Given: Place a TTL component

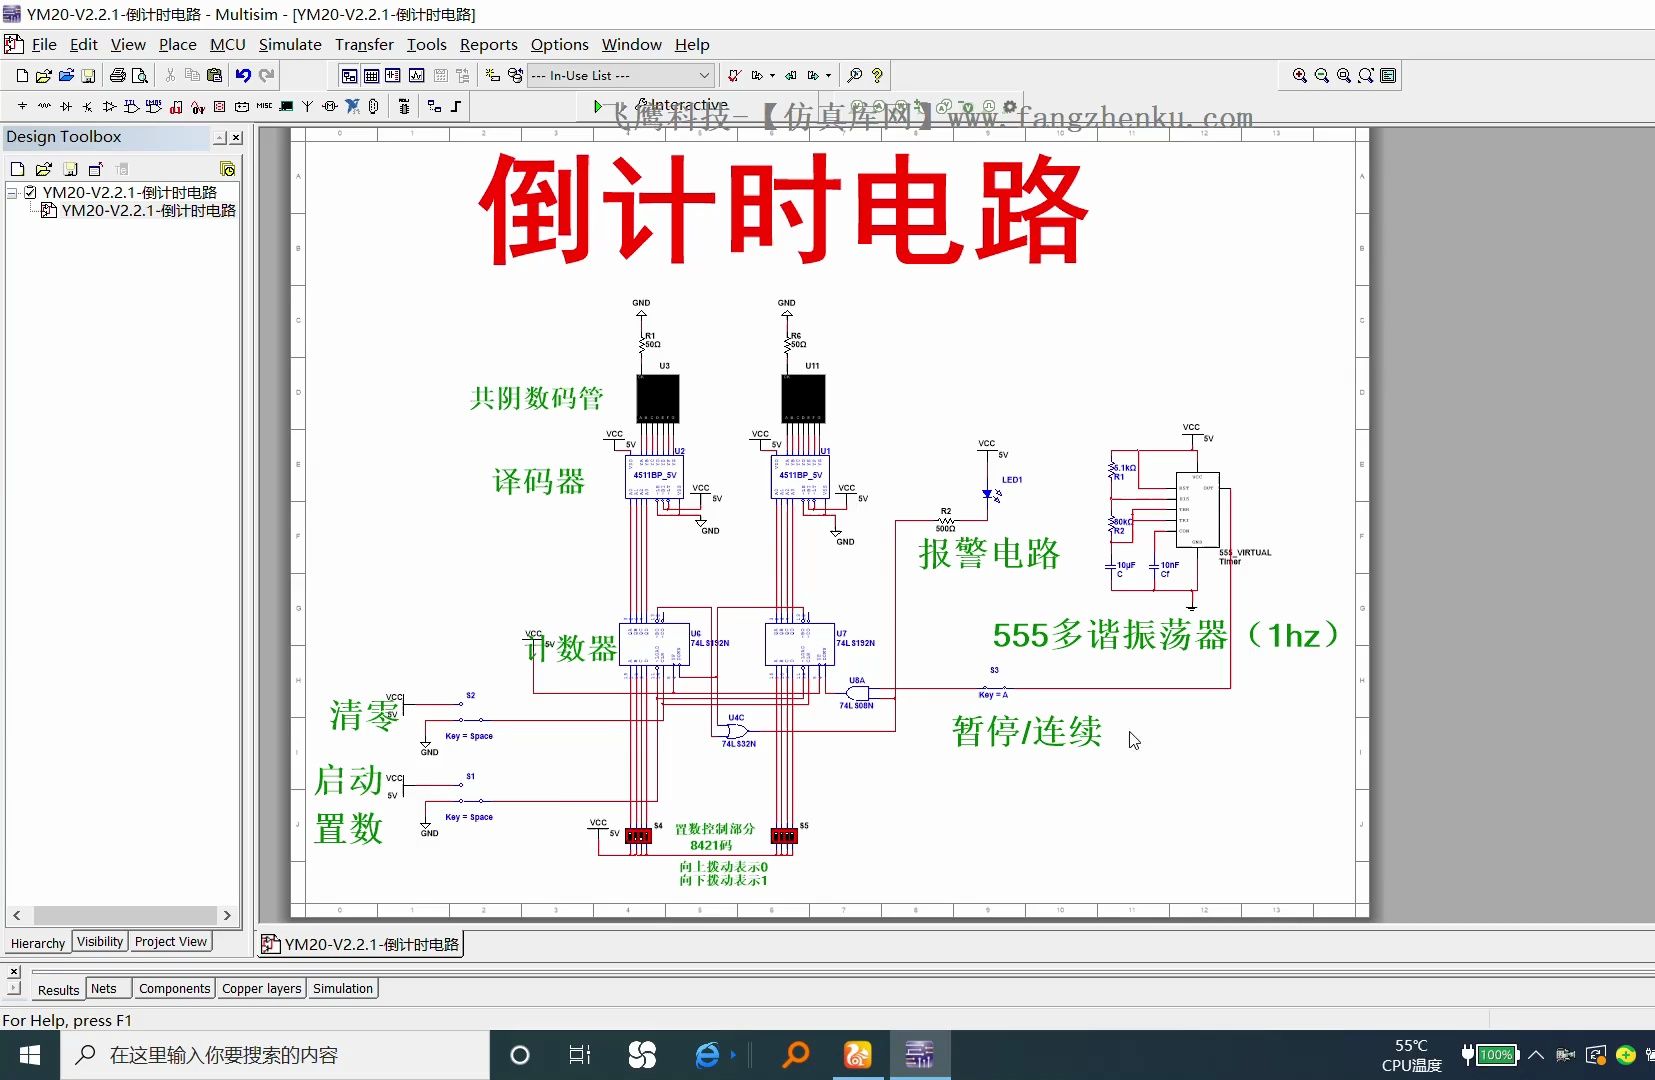Looking at the screenshot, I should tap(132, 106).
